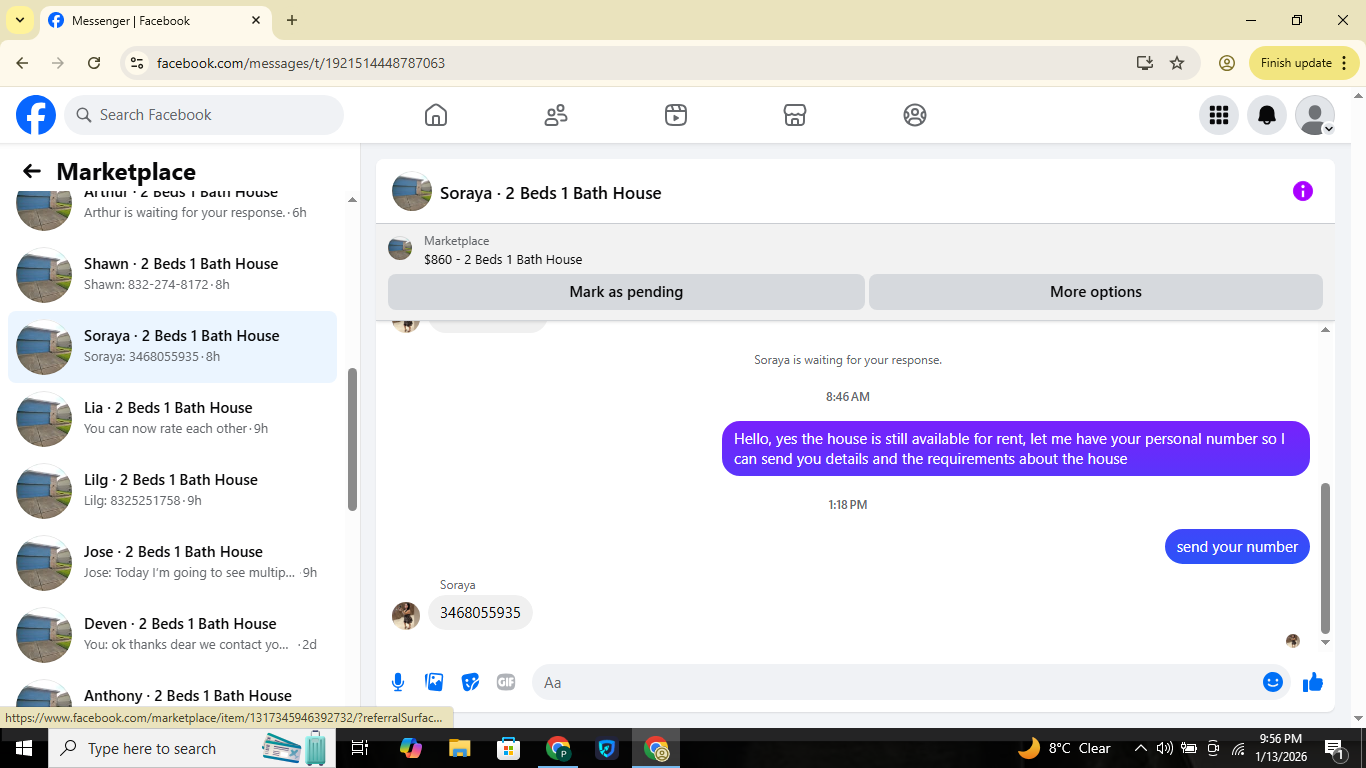The width and height of the screenshot is (1366, 768).
Task: Open Deven's conversation
Action: point(172,634)
